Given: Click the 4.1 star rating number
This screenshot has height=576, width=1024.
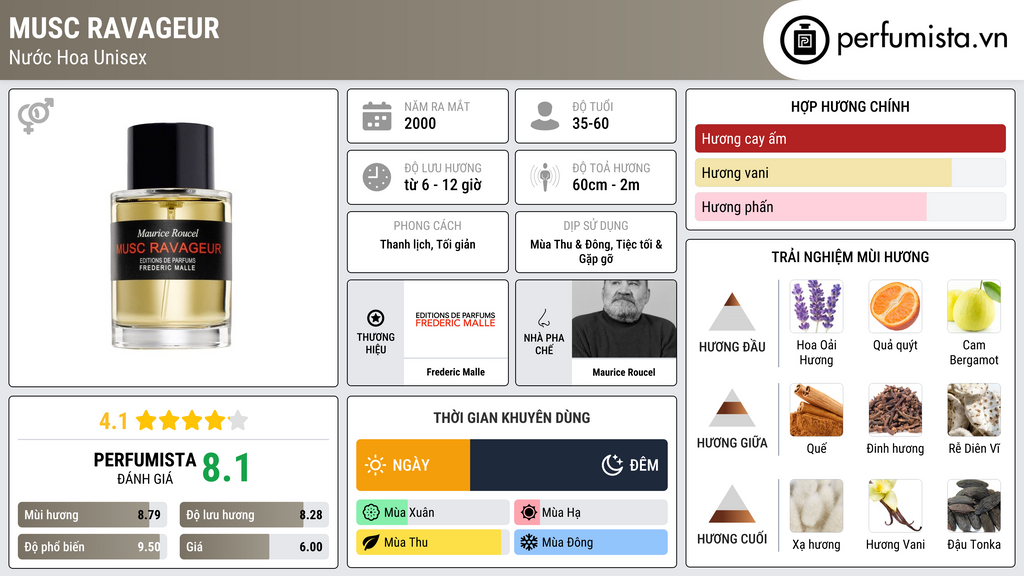Looking at the screenshot, I should pos(114,421).
